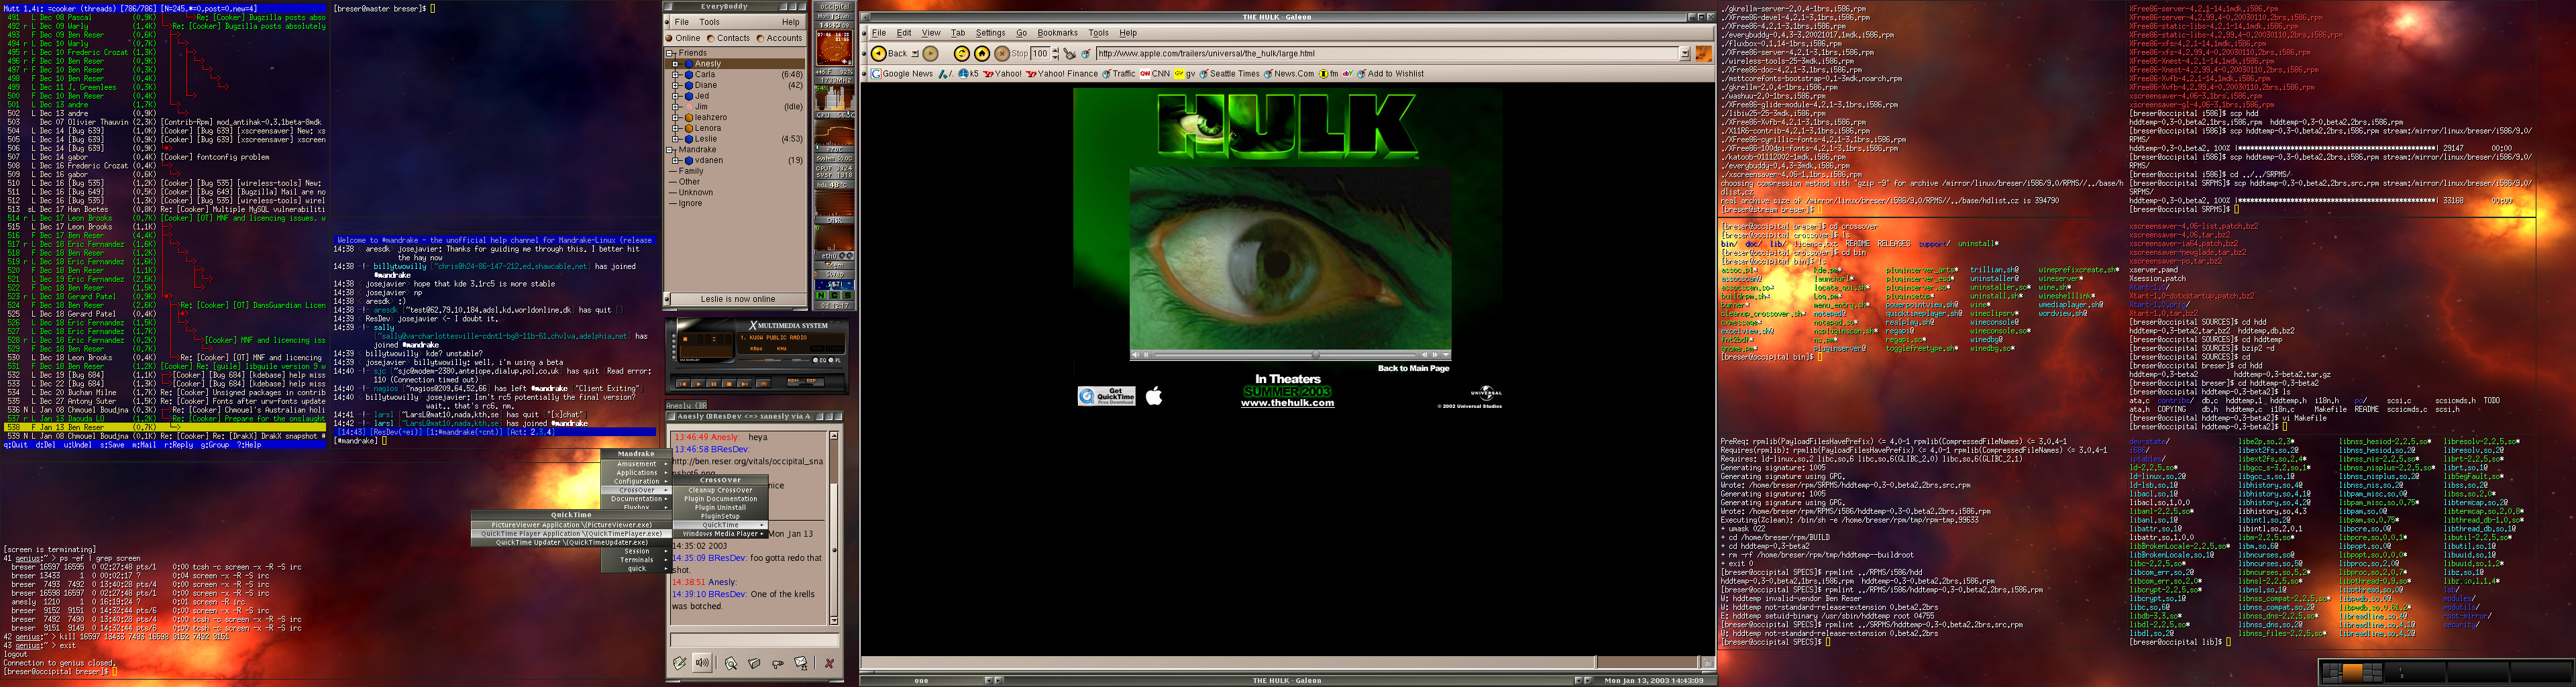Select the Accounts radio button in EveryBuddy
2576x687 pixels.
pos(760,39)
